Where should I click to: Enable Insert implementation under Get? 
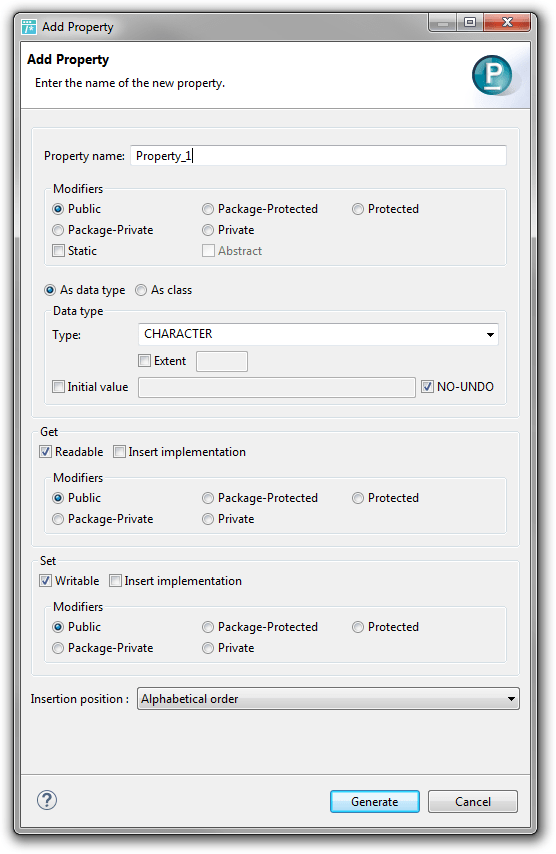tap(119, 452)
